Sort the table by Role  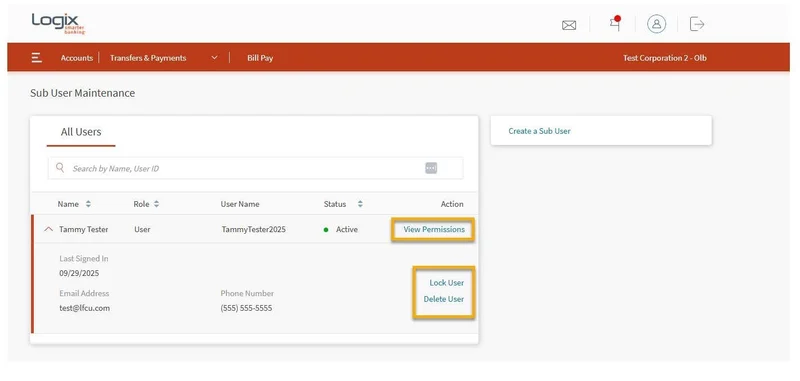tap(157, 204)
